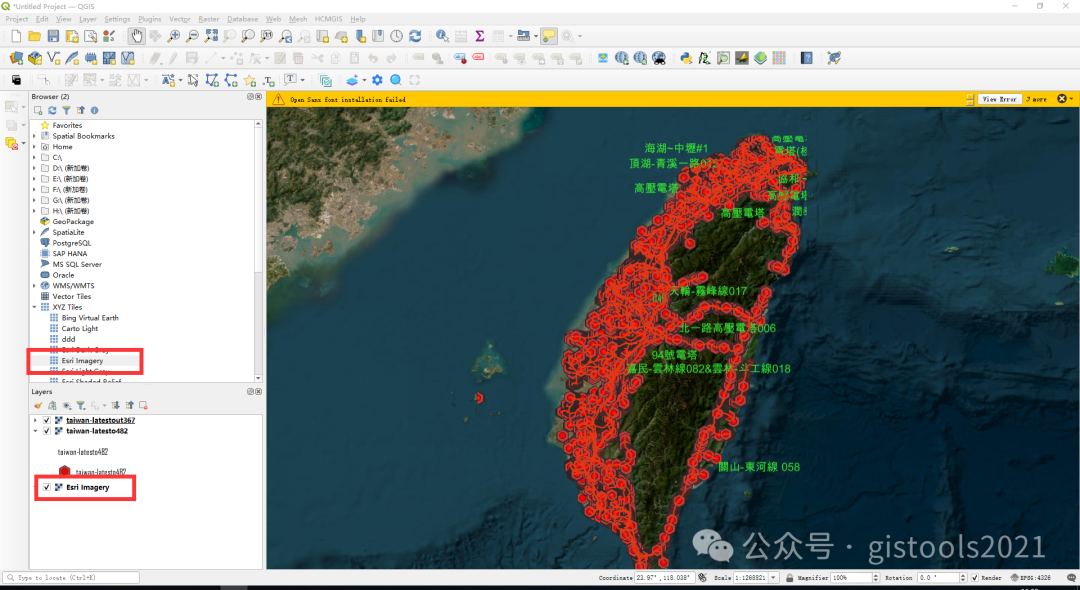
Task: Click the Type to locate search field
Action: [x=72, y=578]
